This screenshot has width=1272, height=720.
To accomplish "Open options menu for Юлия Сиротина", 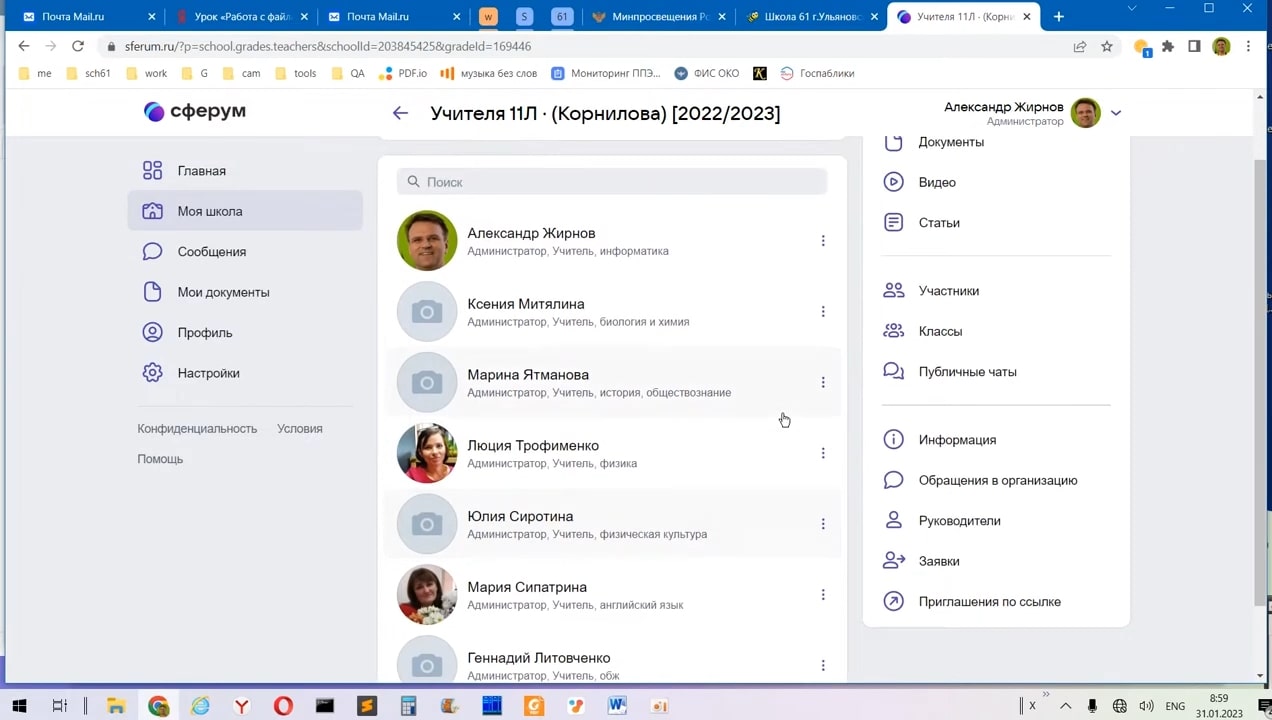I will 823,524.
